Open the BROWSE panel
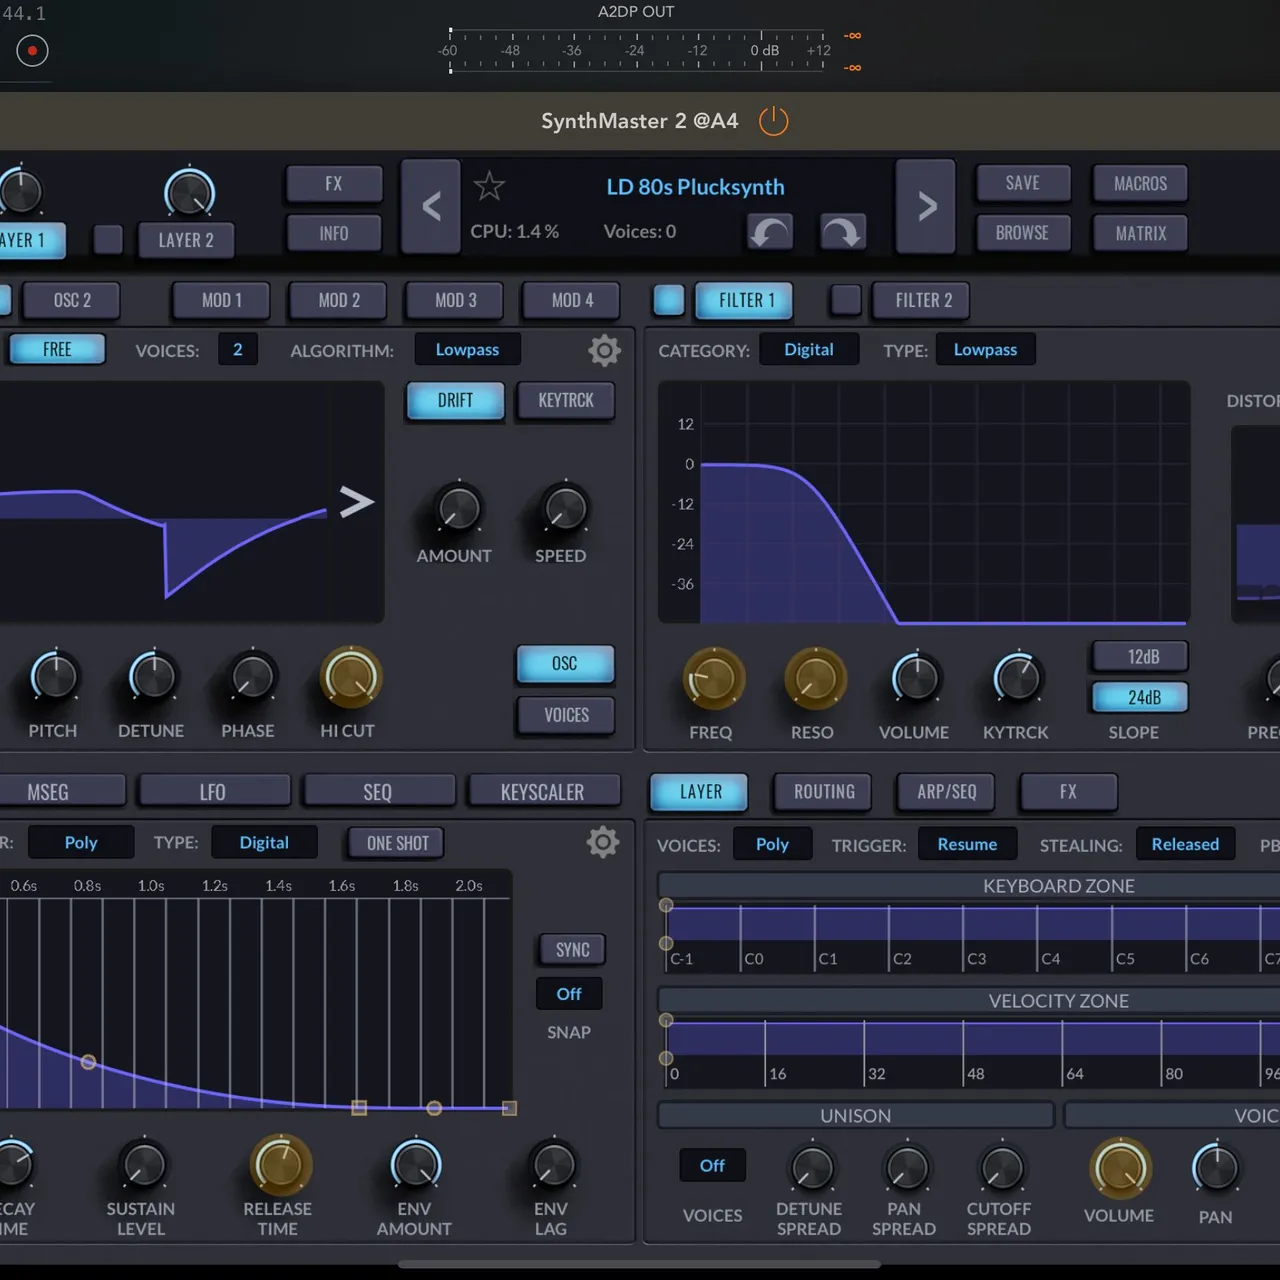Viewport: 1280px width, 1280px height. coord(1023,232)
